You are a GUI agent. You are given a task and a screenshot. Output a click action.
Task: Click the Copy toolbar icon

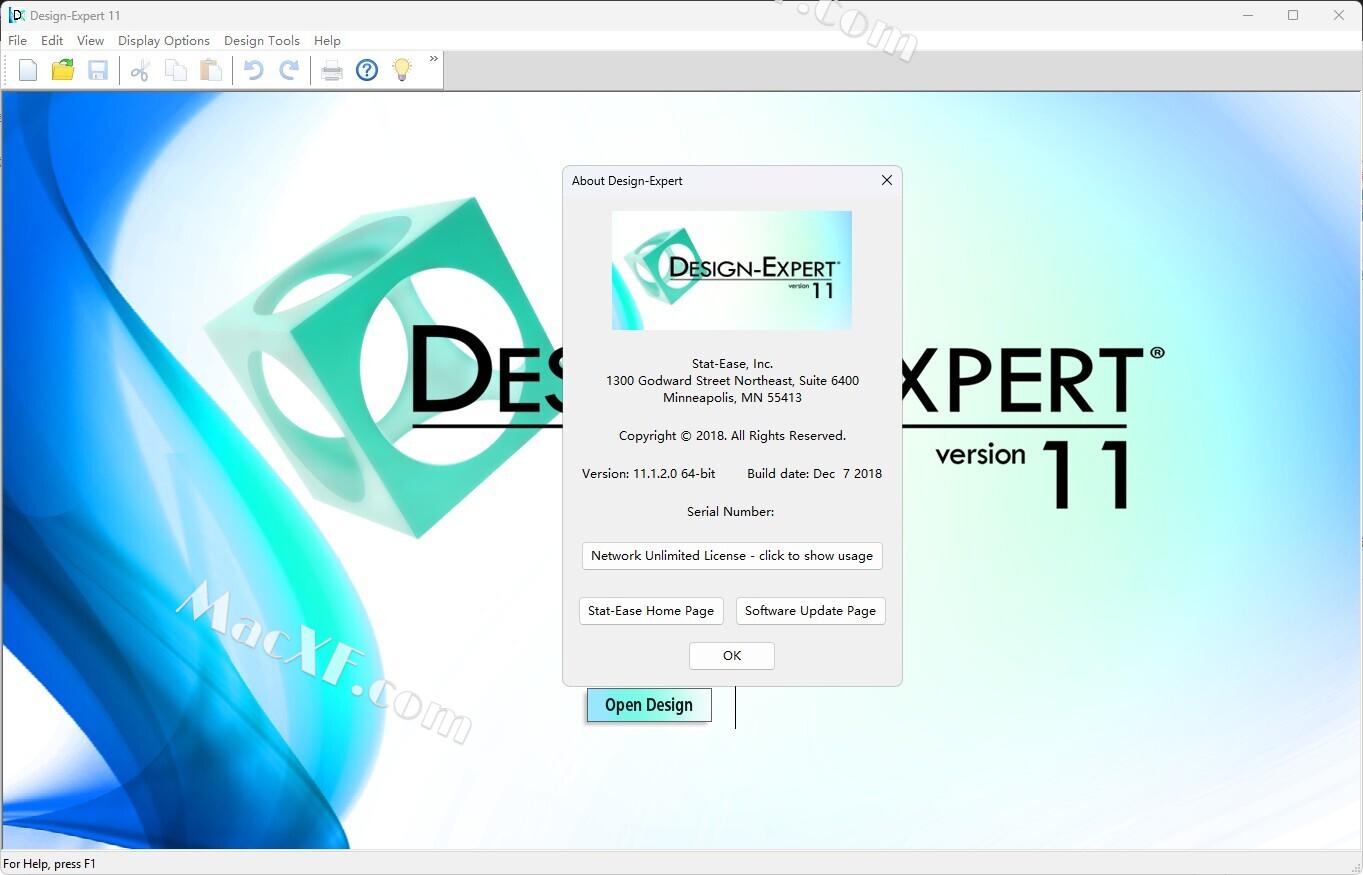176,70
